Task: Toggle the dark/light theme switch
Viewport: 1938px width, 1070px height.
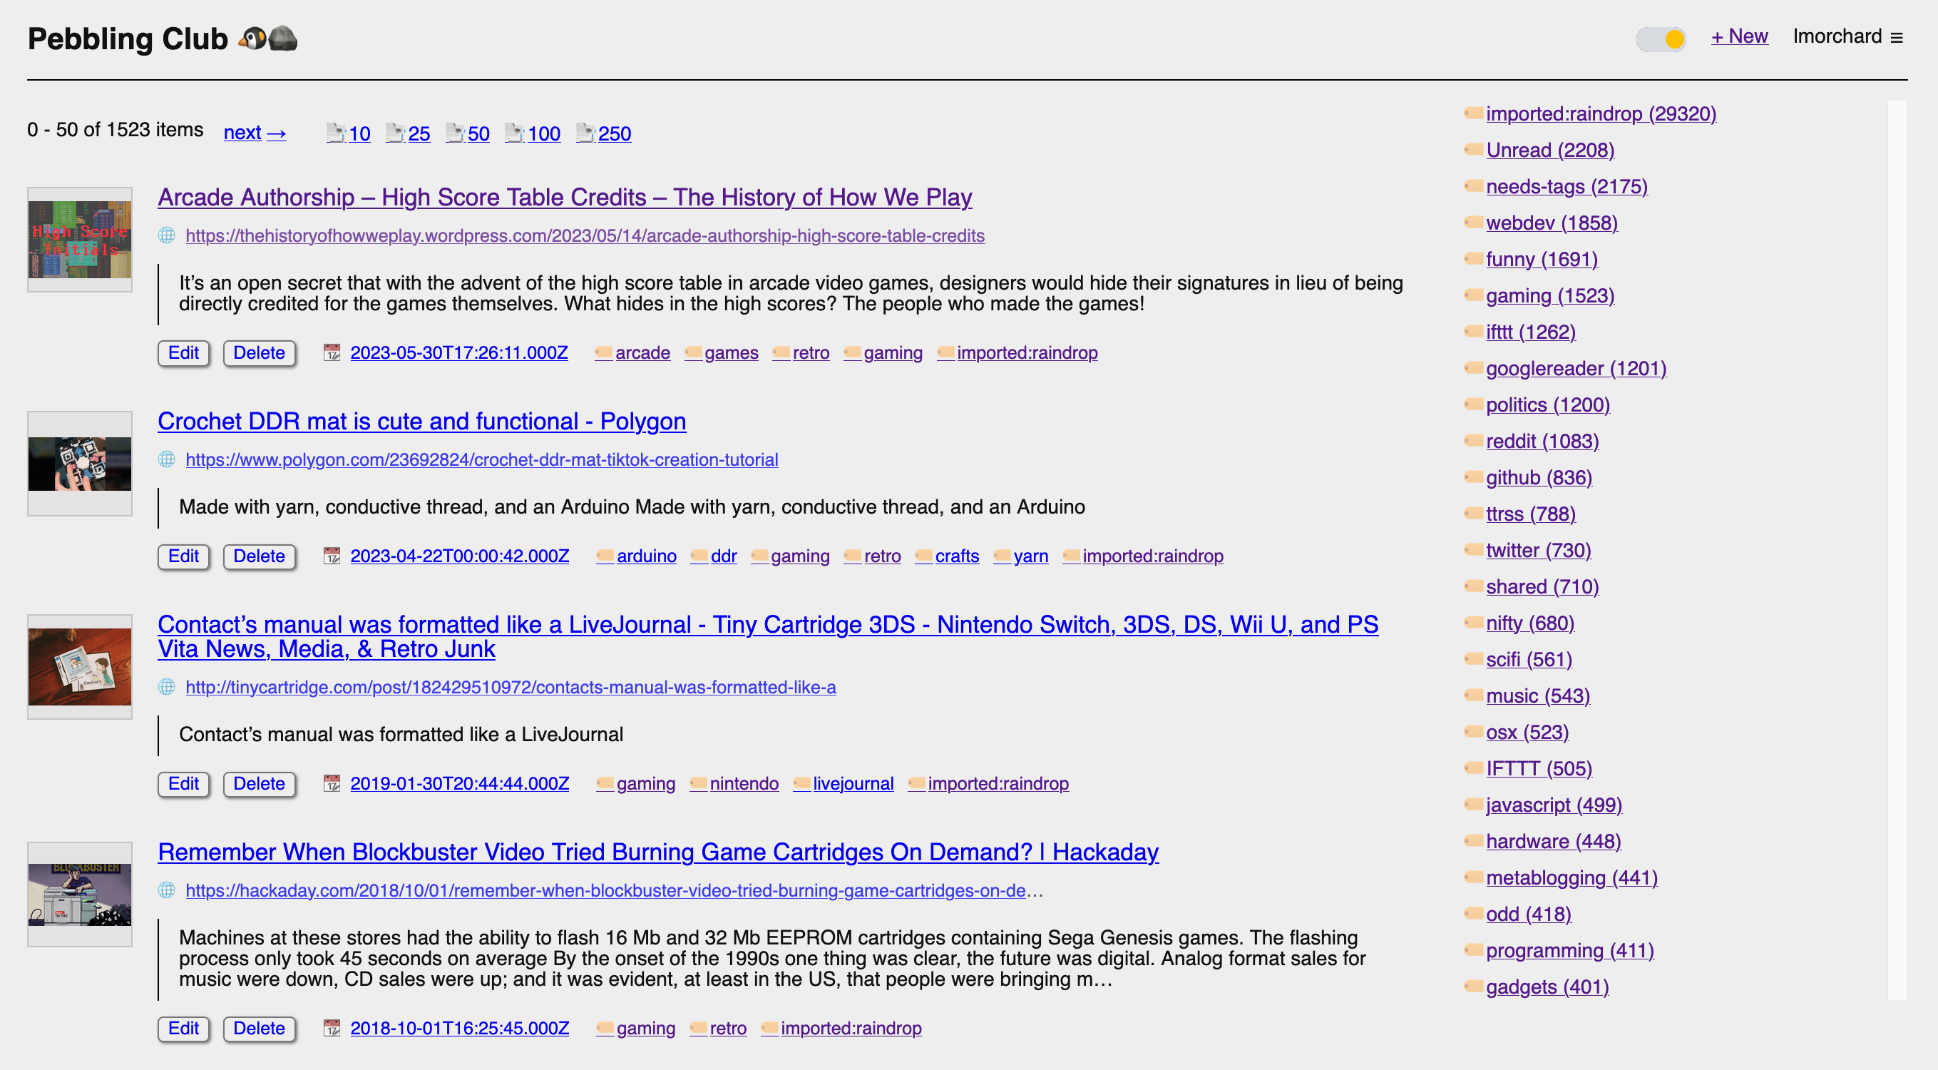Action: click(1661, 39)
